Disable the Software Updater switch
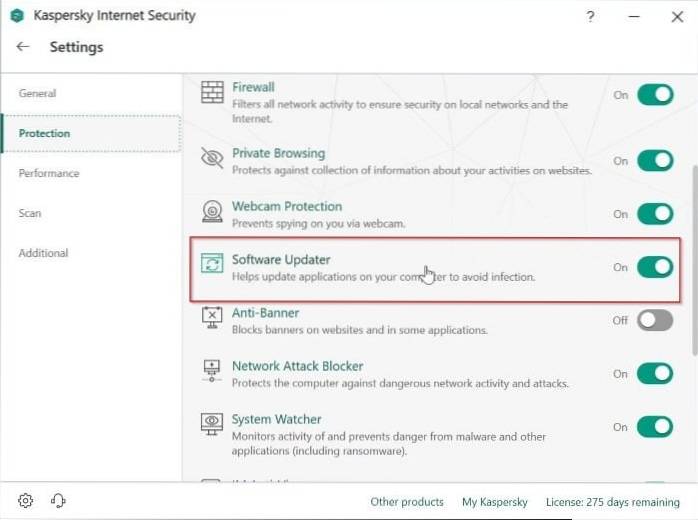This screenshot has width=698, height=520. (655, 267)
